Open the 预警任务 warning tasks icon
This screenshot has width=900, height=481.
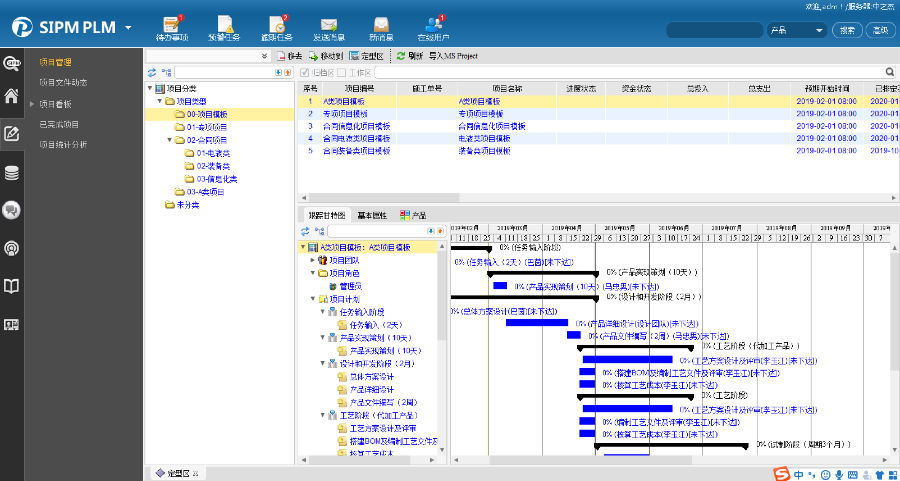(x=225, y=24)
